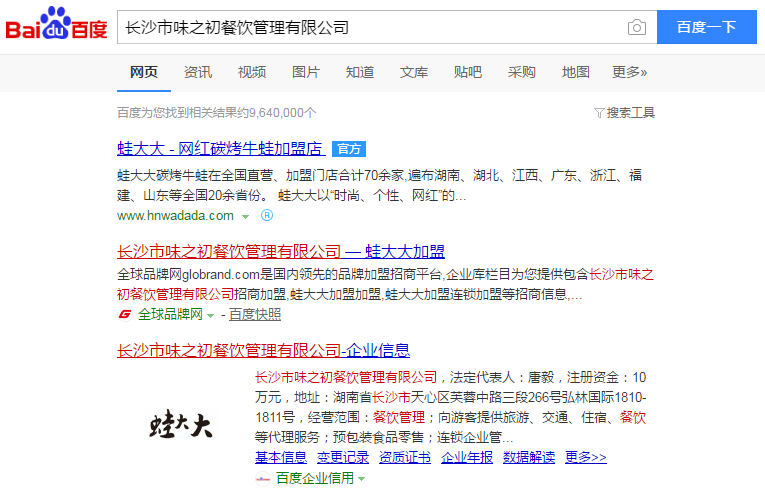
Task: Click the Baidu logo
Action: tap(56, 27)
